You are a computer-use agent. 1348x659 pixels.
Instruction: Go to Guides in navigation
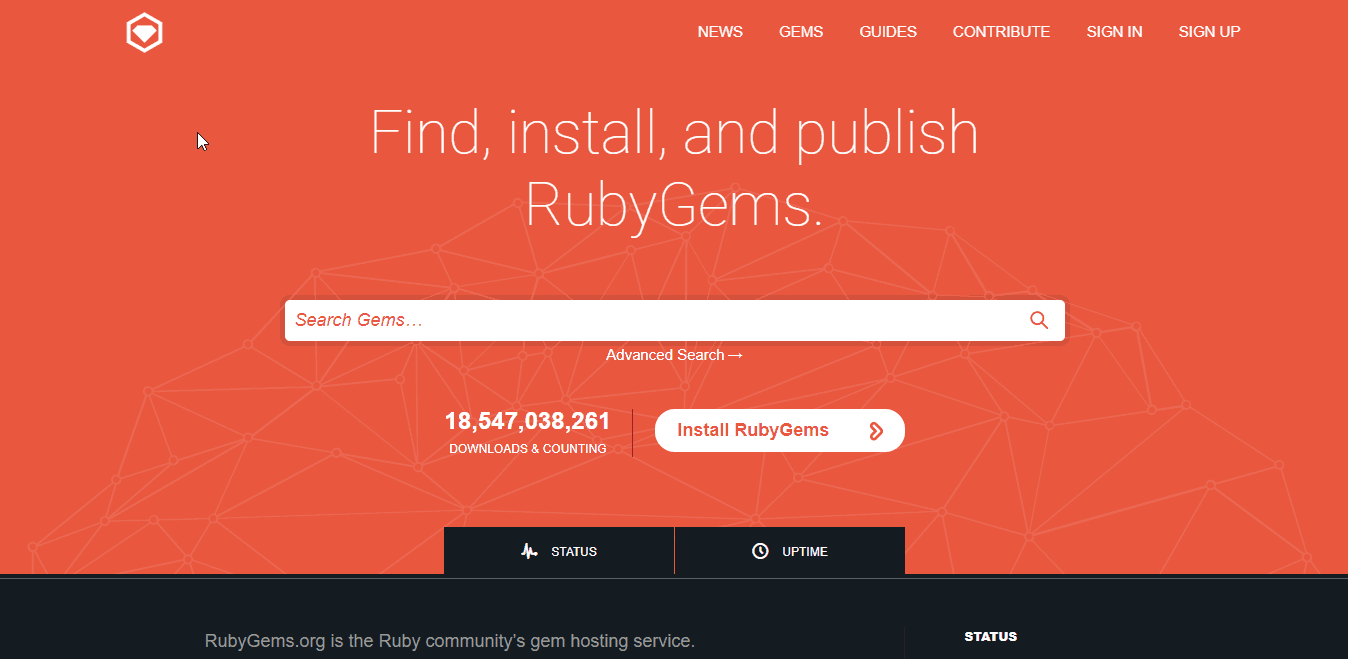tap(888, 32)
